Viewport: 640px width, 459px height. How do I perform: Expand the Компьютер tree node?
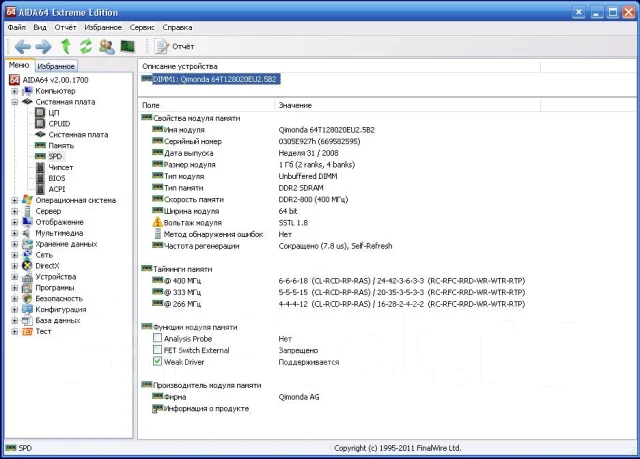[15, 91]
